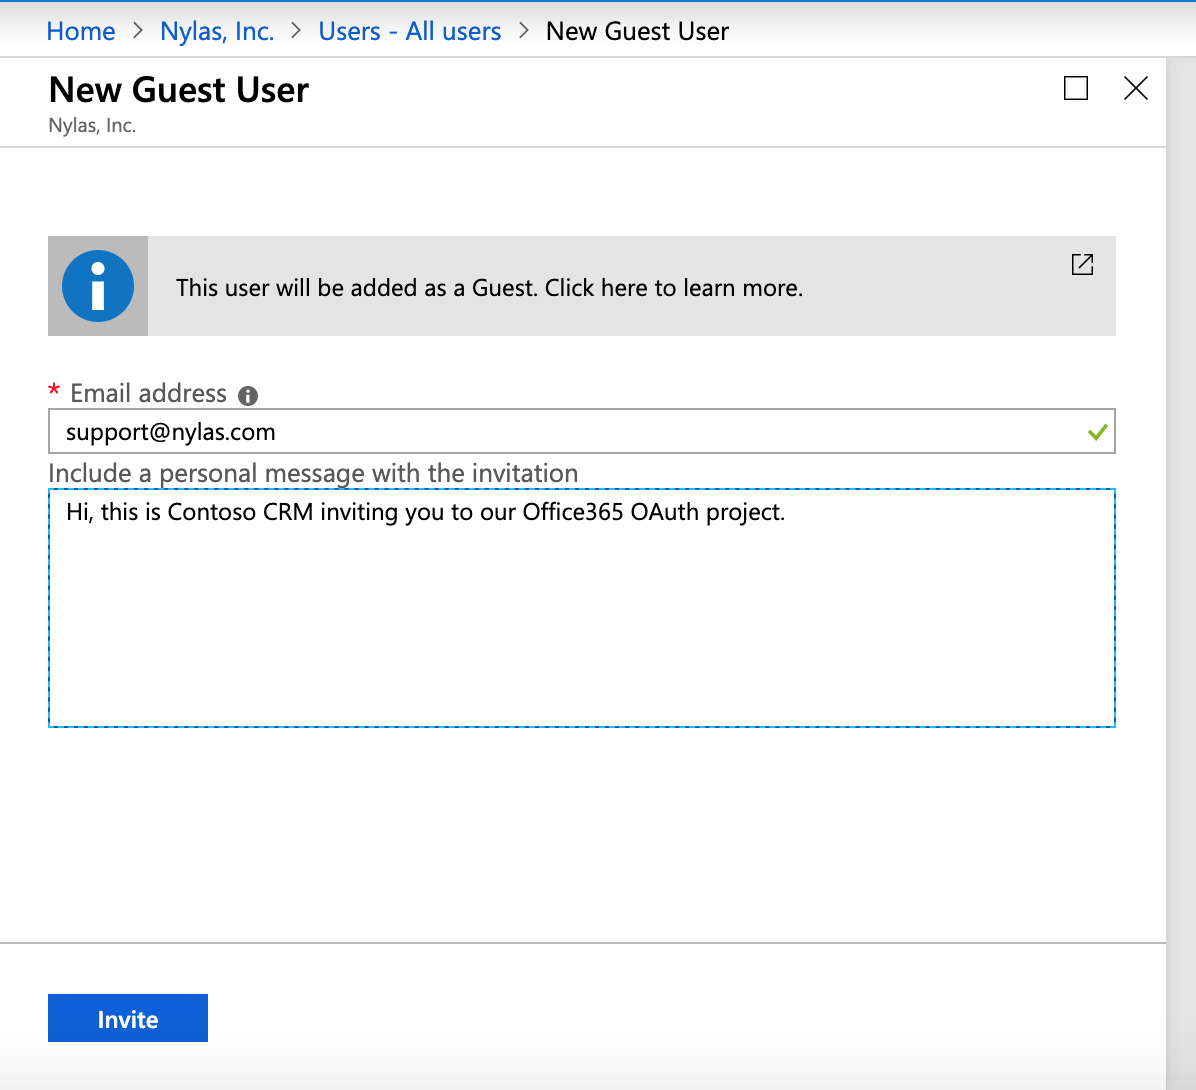Select the maximize square icon of the pane

(1075, 88)
